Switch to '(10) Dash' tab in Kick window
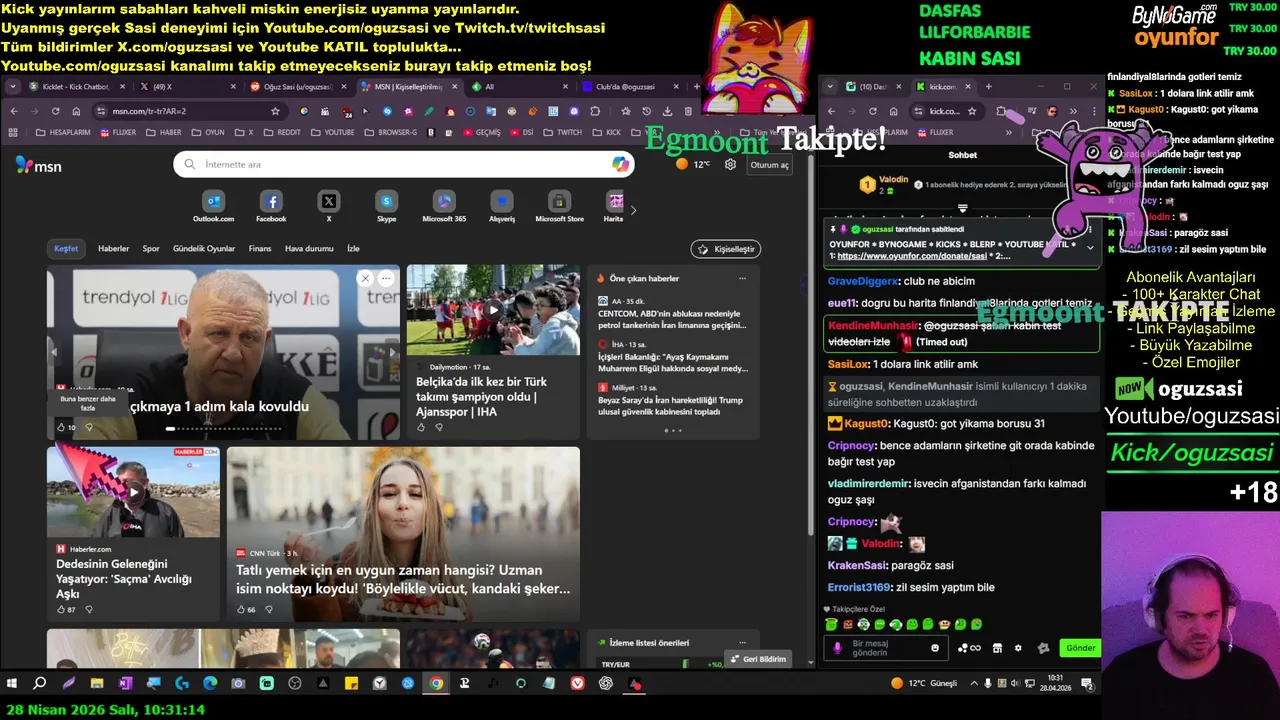The width and height of the screenshot is (1280, 720). click(874, 87)
